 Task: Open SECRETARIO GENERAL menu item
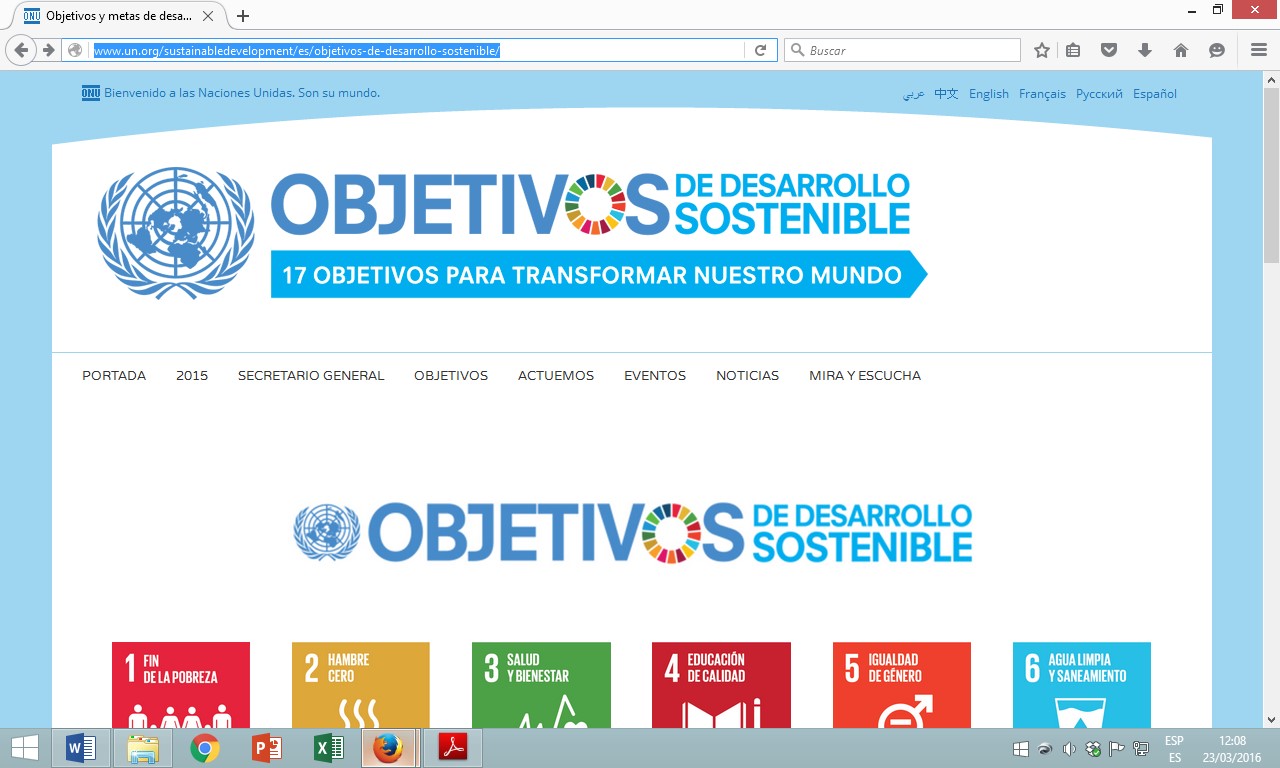[x=311, y=376]
